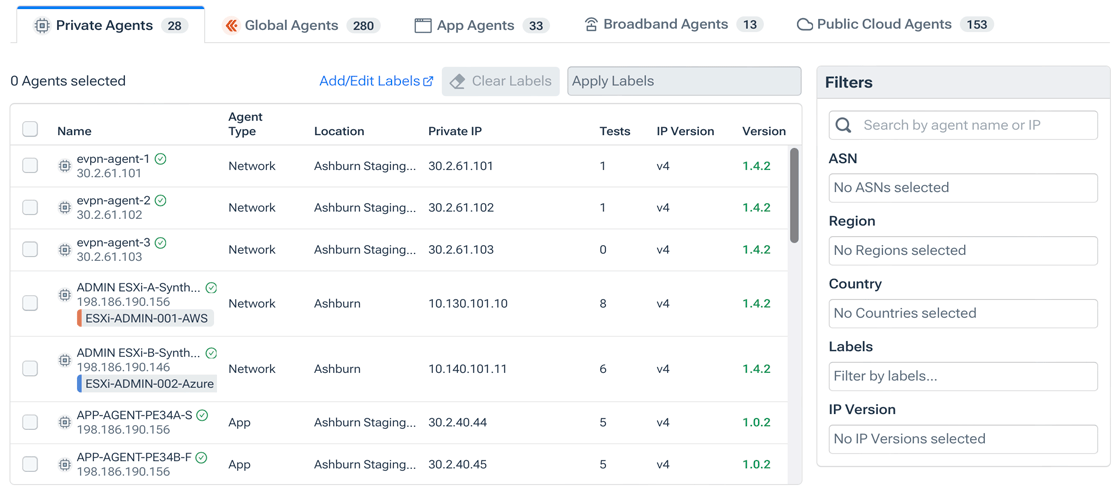
Task: Open the Region filter dropdown
Action: [963, 251]
